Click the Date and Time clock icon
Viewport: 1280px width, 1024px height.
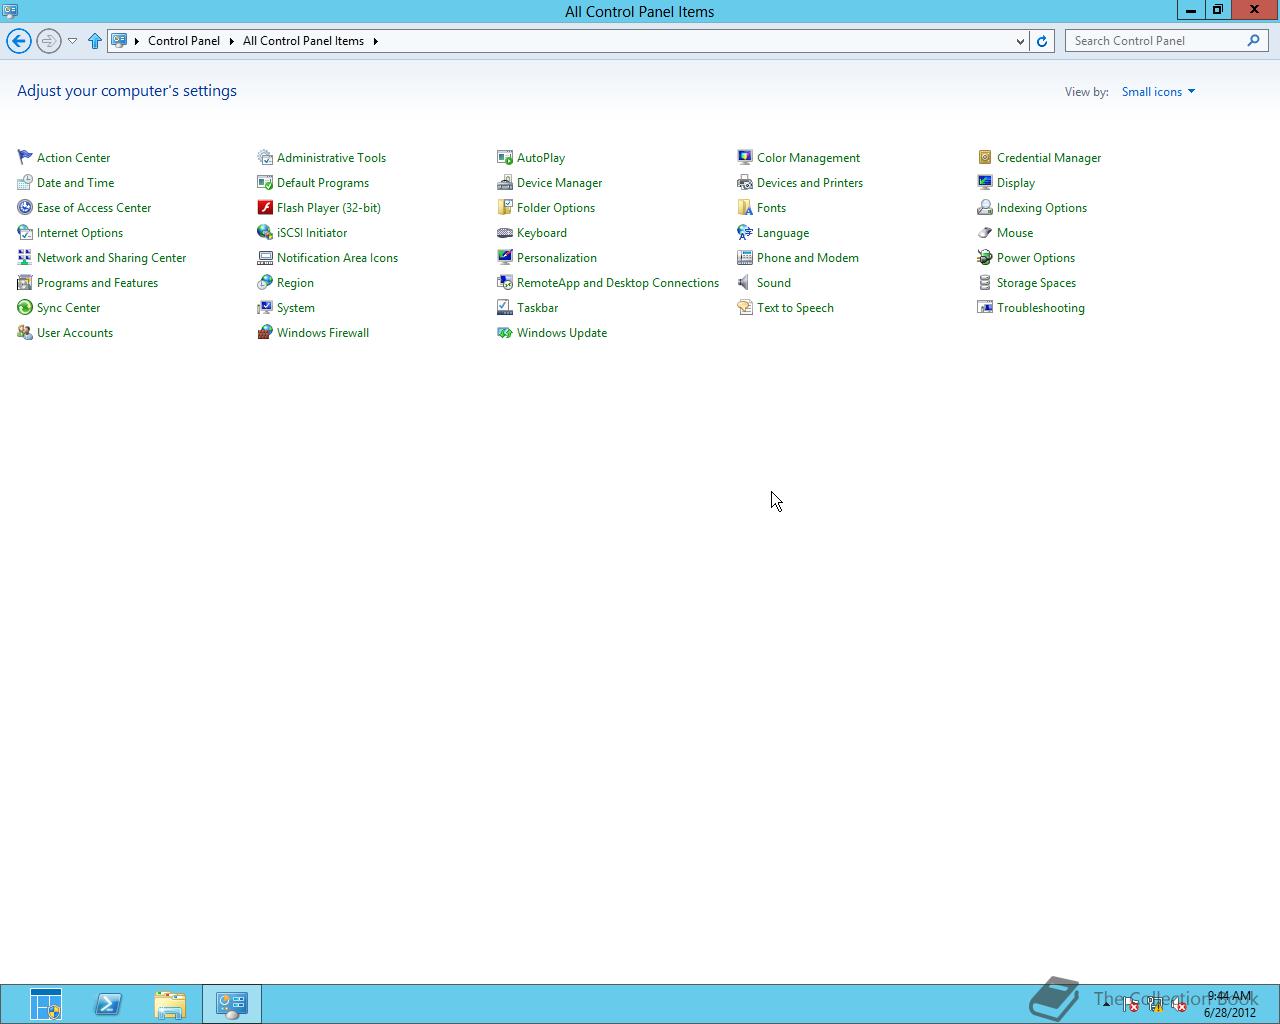25,182
